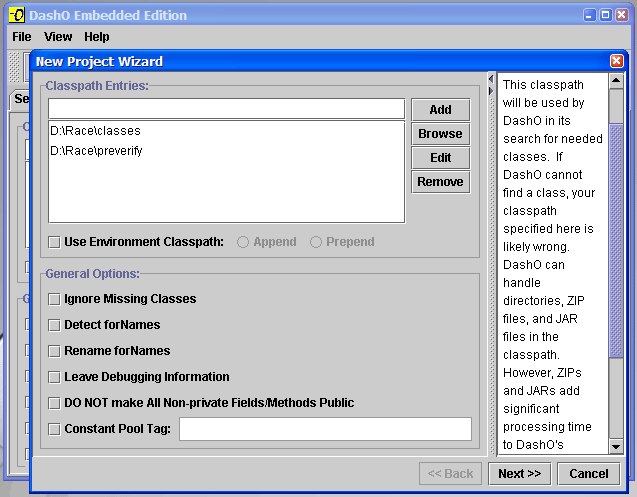Image resolution: width=637 pixels, height=497 pixels.
Task: Click help pane scrollbar down arrow
Action: click(x=616, y=447)
